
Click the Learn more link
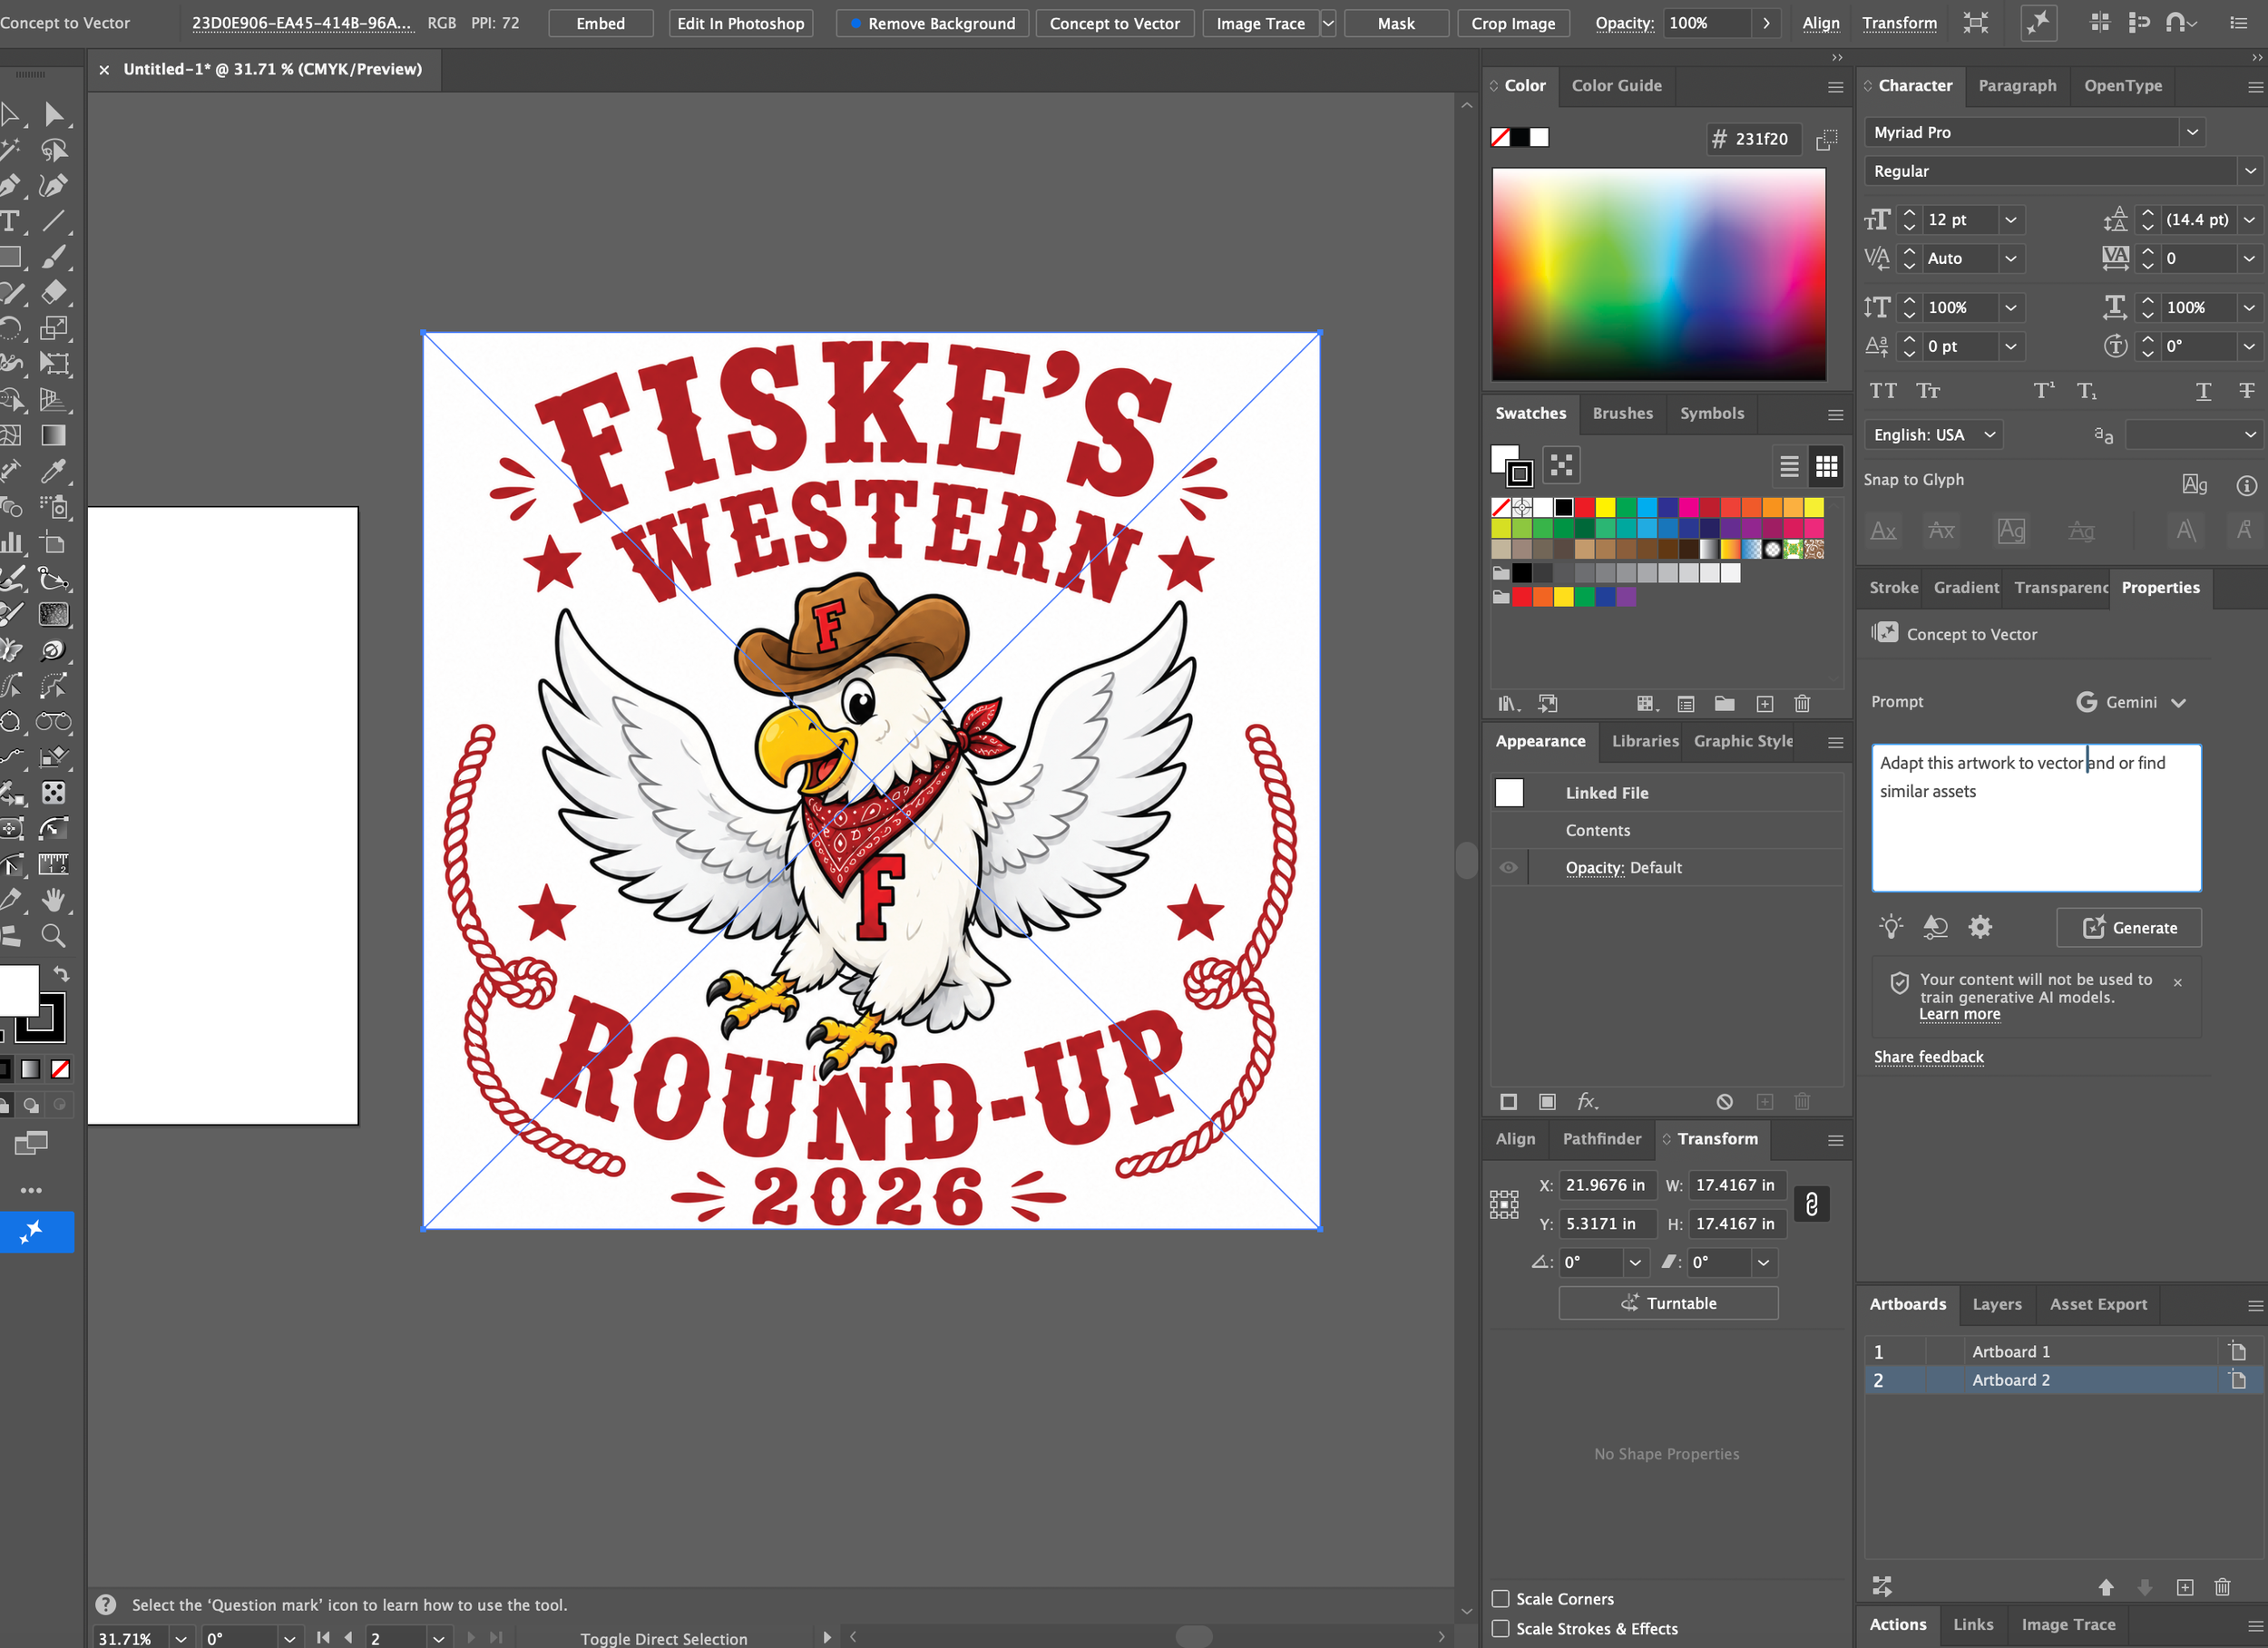(1959, 1014)
